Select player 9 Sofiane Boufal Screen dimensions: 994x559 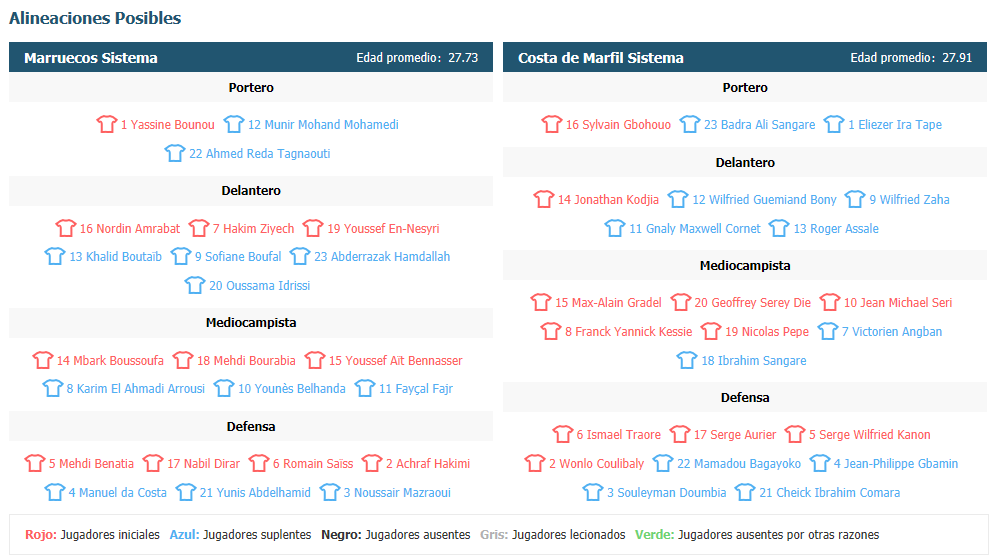(x=238, y=257)
